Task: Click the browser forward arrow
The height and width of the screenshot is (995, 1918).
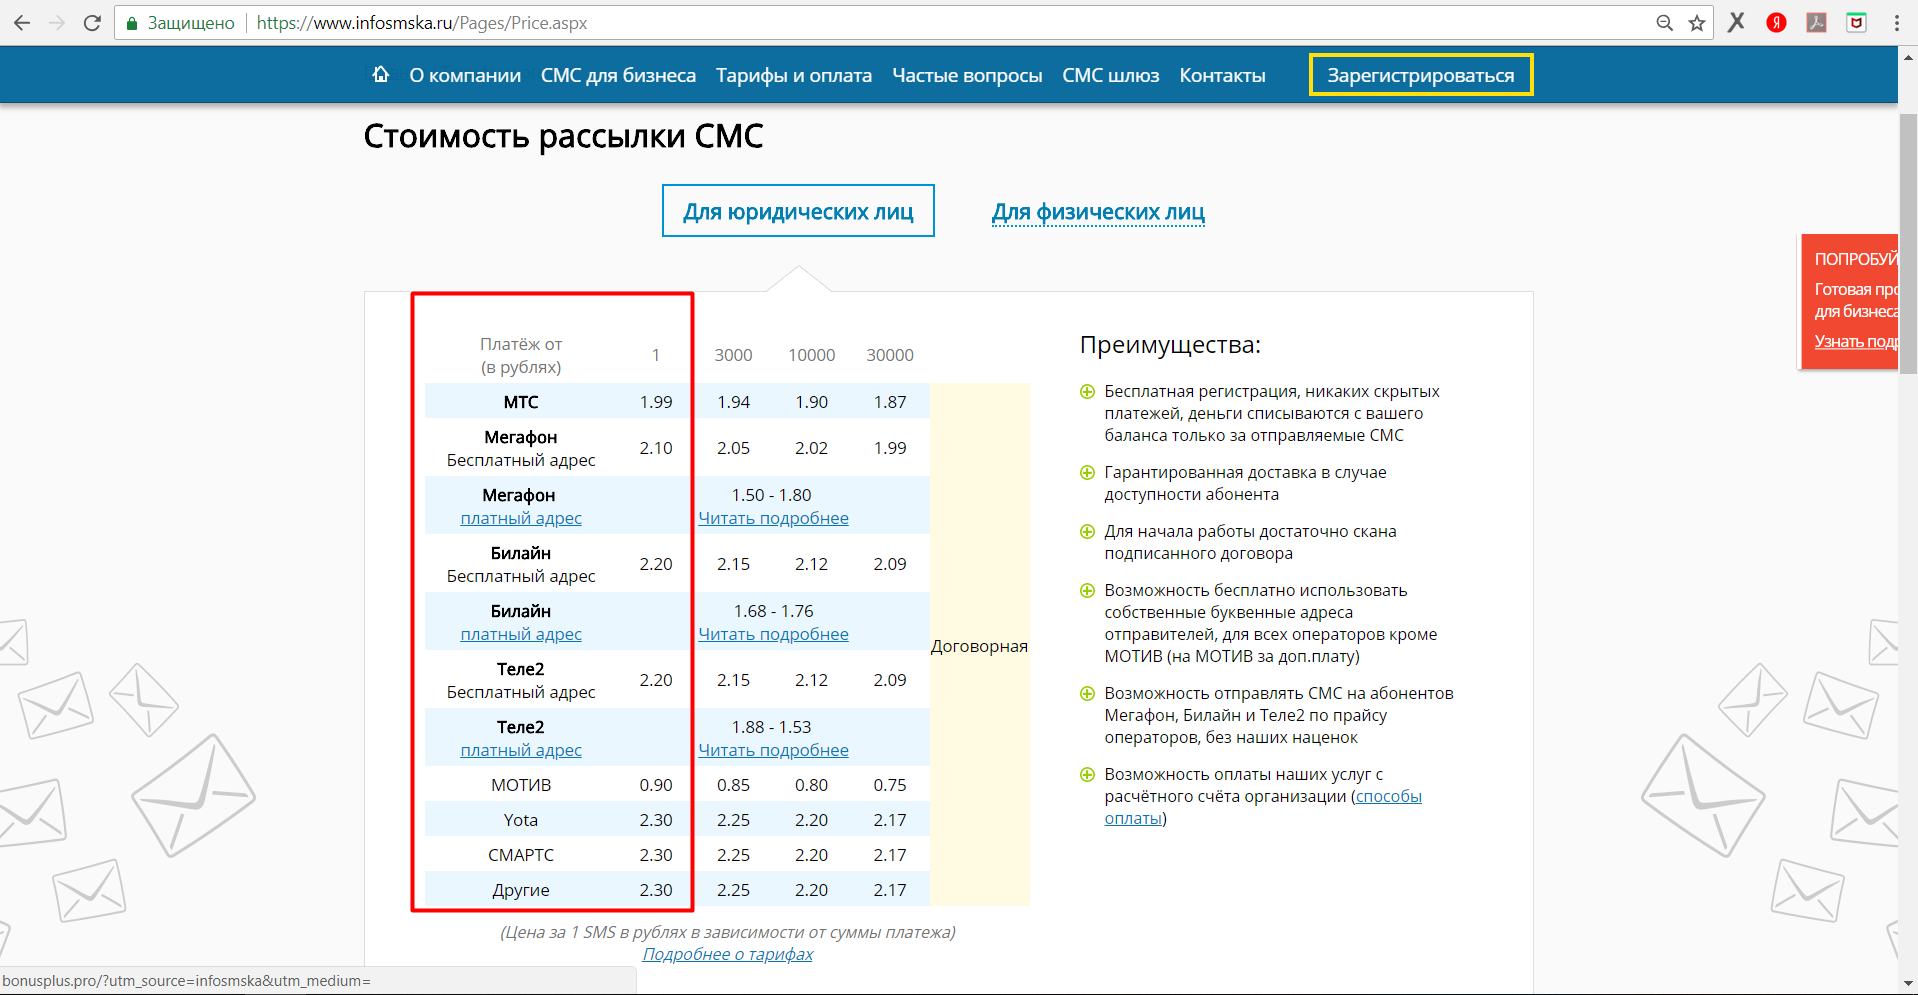Action: click(x=57, y=23)
